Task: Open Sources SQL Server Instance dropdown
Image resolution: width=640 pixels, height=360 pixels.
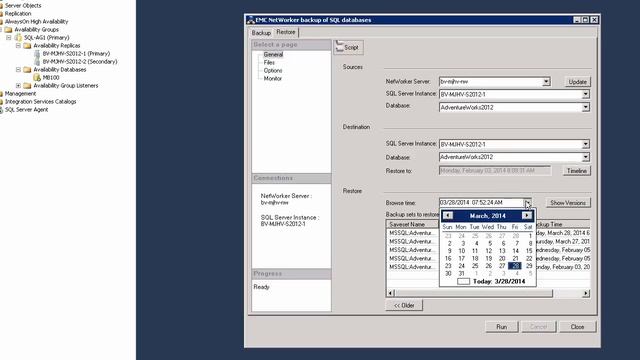Action: point(585,94)
